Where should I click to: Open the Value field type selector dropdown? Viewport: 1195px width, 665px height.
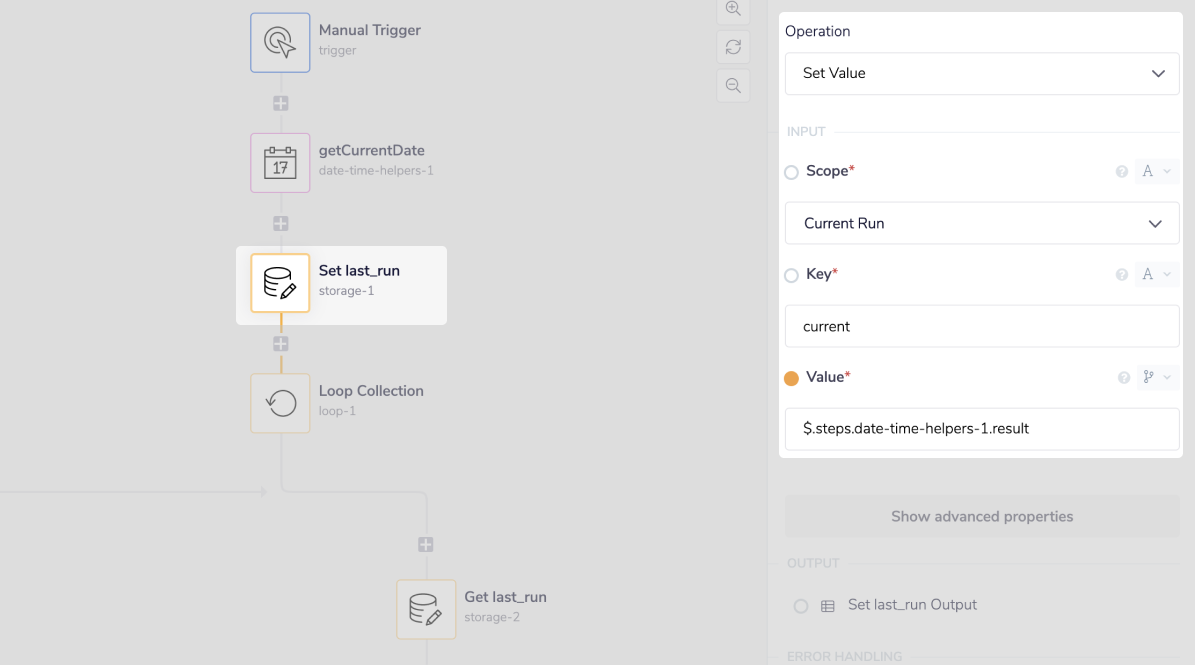click(x=1156, y=378)
